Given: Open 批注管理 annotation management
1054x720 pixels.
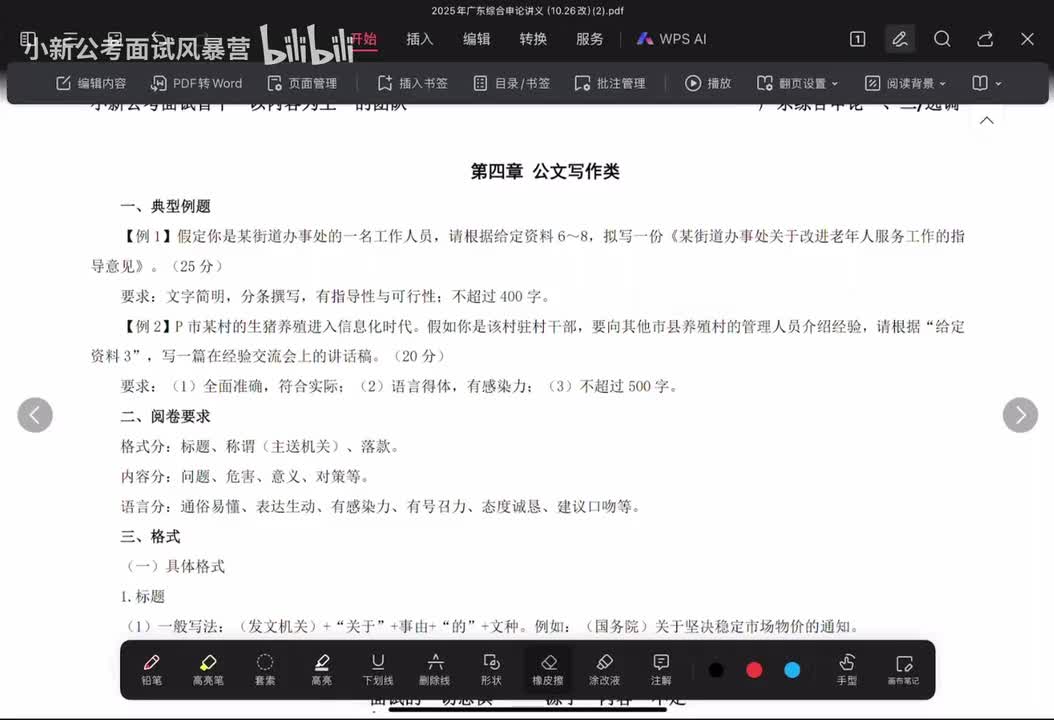Looking at the screenshot, I should click(610, 83).
